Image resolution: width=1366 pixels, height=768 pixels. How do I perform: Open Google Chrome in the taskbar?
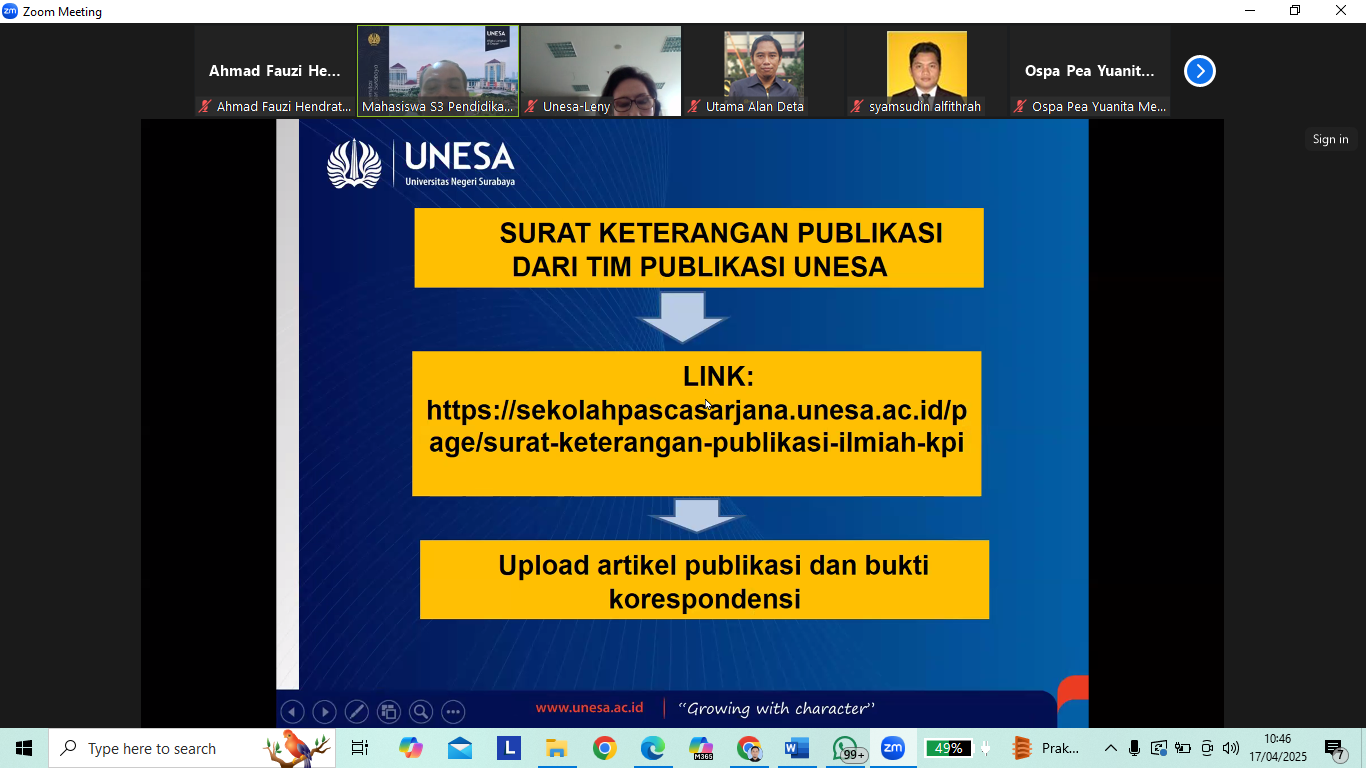[x=604, y=748]
